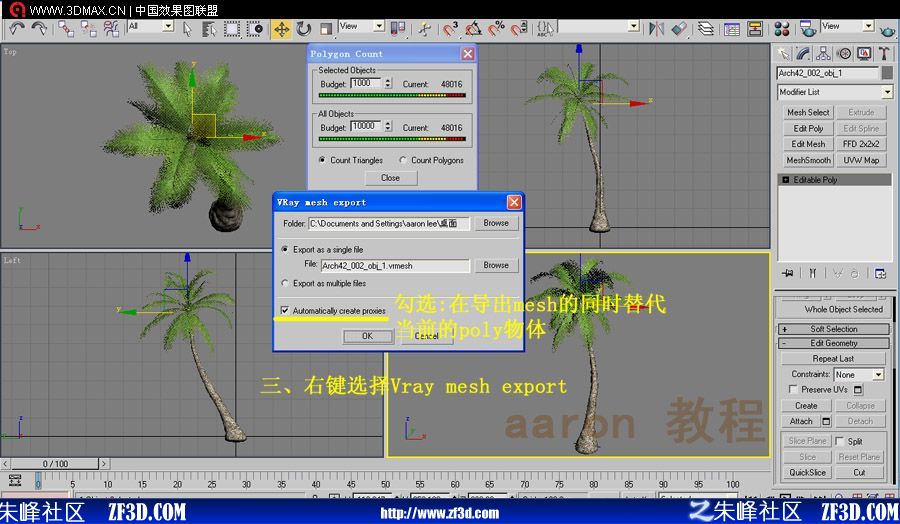Toggle the Percent Snap icon
This screenshot has height=524, width=900.
pos(496,29)
